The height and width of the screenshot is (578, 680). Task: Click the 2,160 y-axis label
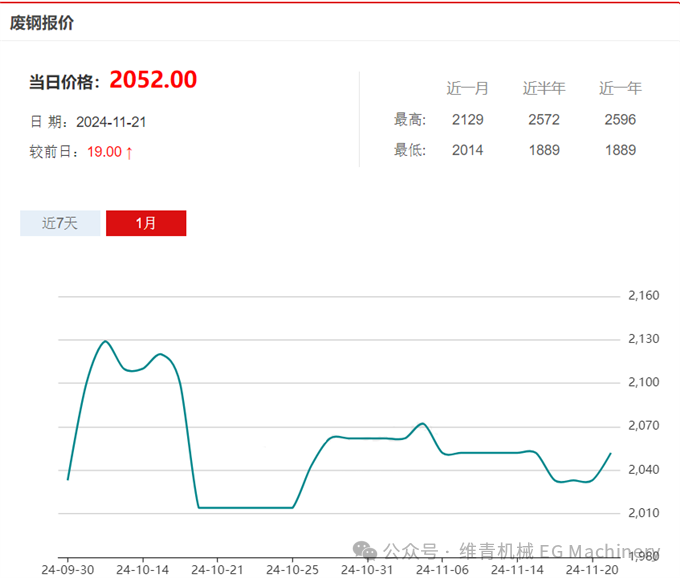pos(644,296)
